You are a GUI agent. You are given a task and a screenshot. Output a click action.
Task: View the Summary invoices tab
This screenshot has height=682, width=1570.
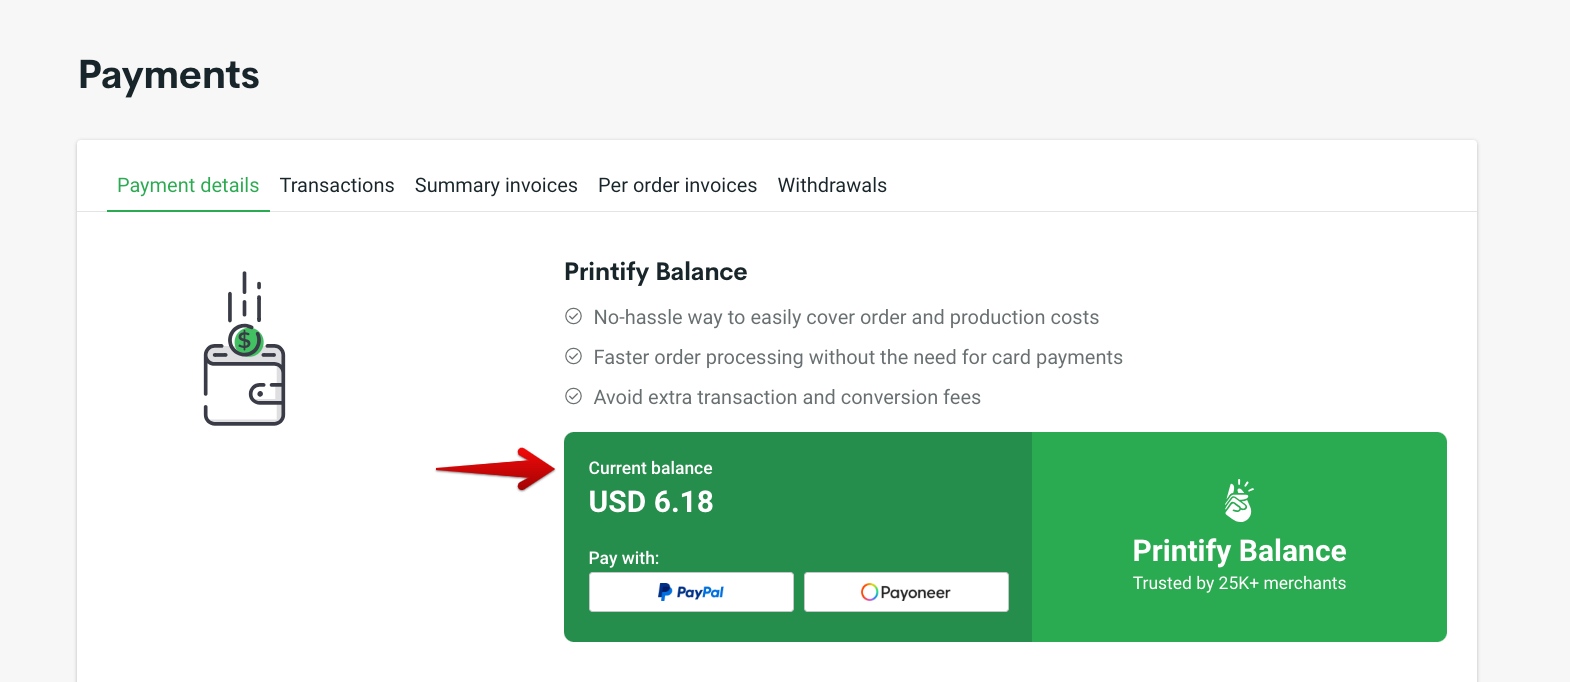[496, 185]
